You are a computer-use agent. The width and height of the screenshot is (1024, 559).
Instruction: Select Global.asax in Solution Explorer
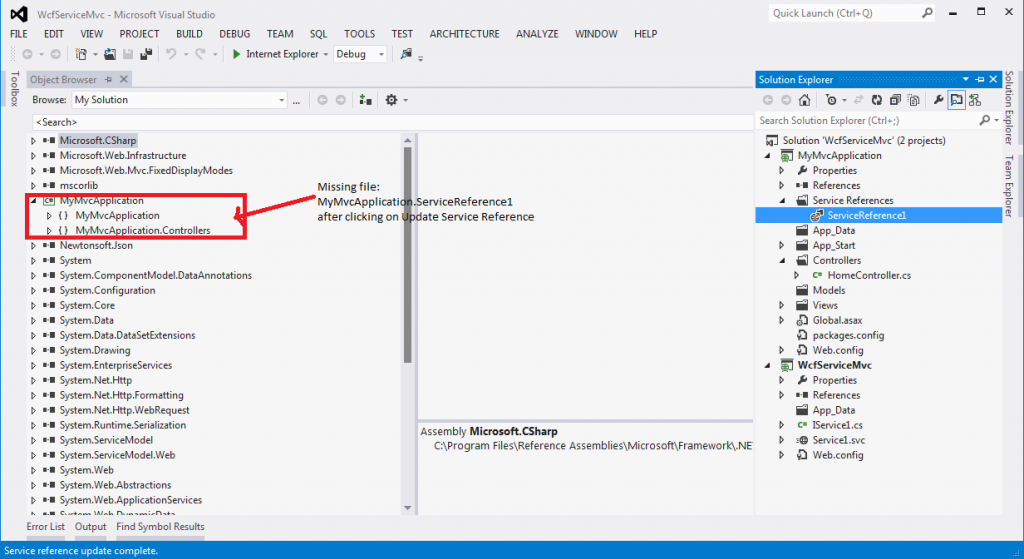[x=837, y=321]
